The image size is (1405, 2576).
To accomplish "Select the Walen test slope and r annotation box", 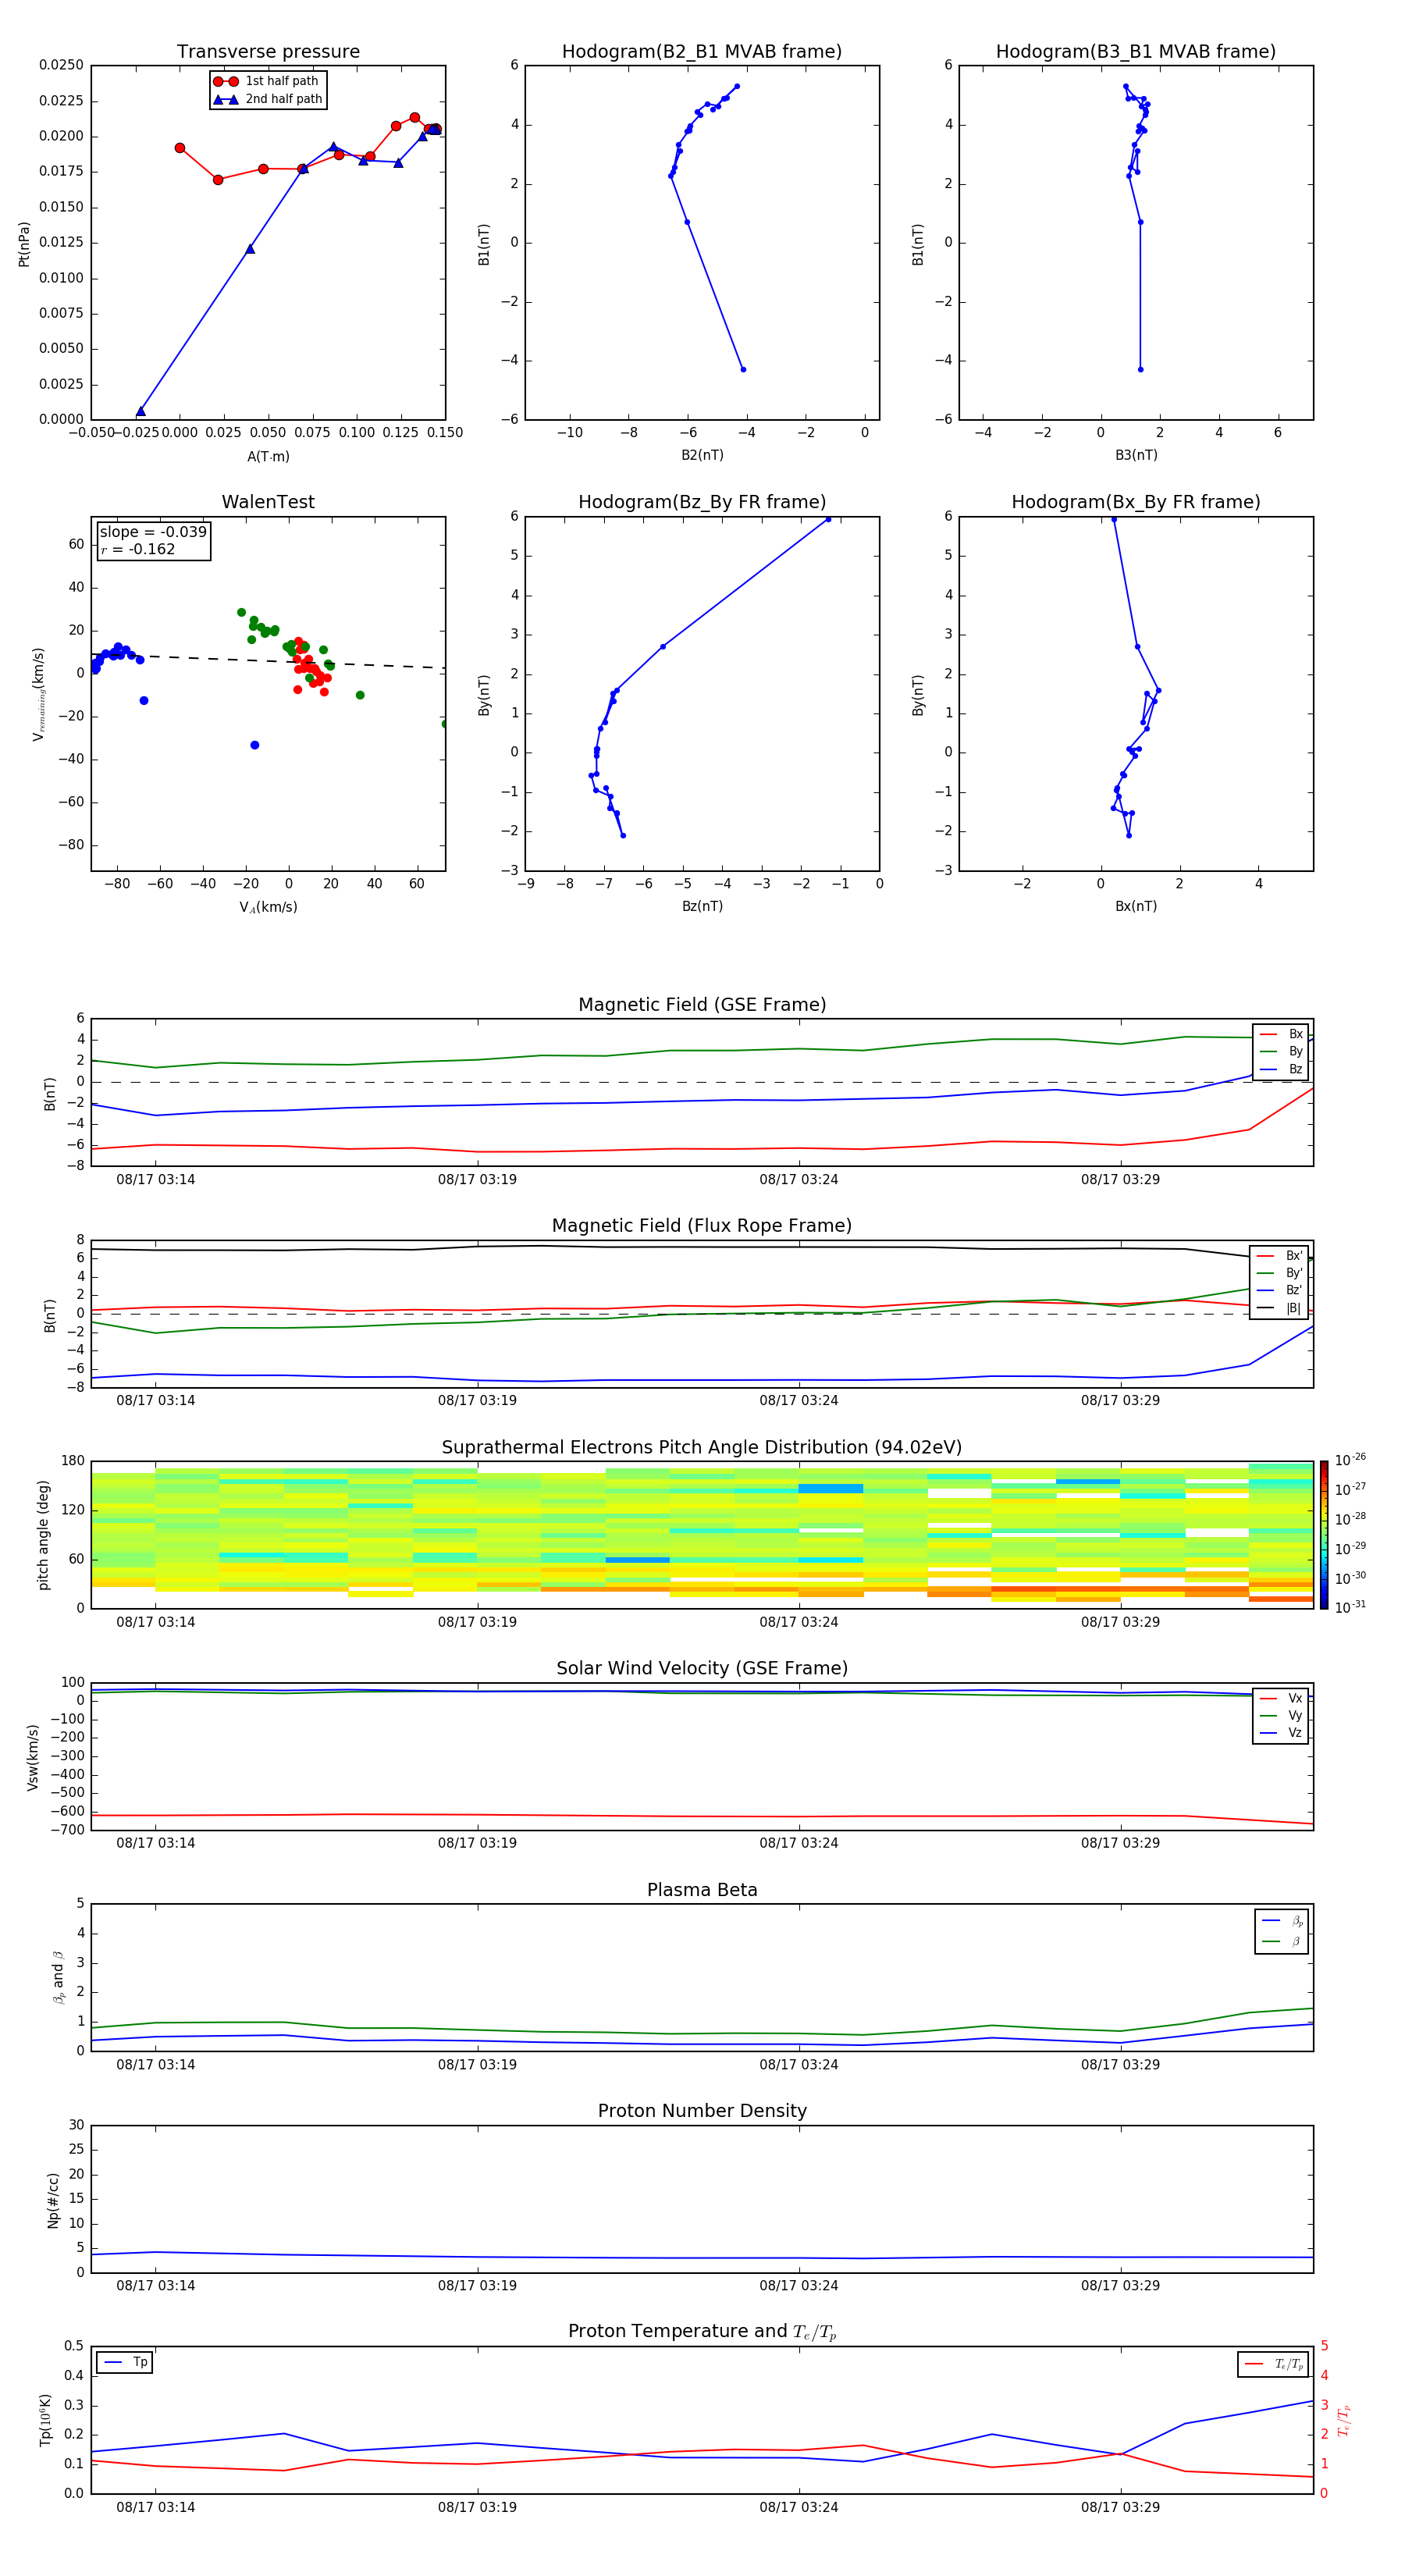I will [x=153, y=540].
